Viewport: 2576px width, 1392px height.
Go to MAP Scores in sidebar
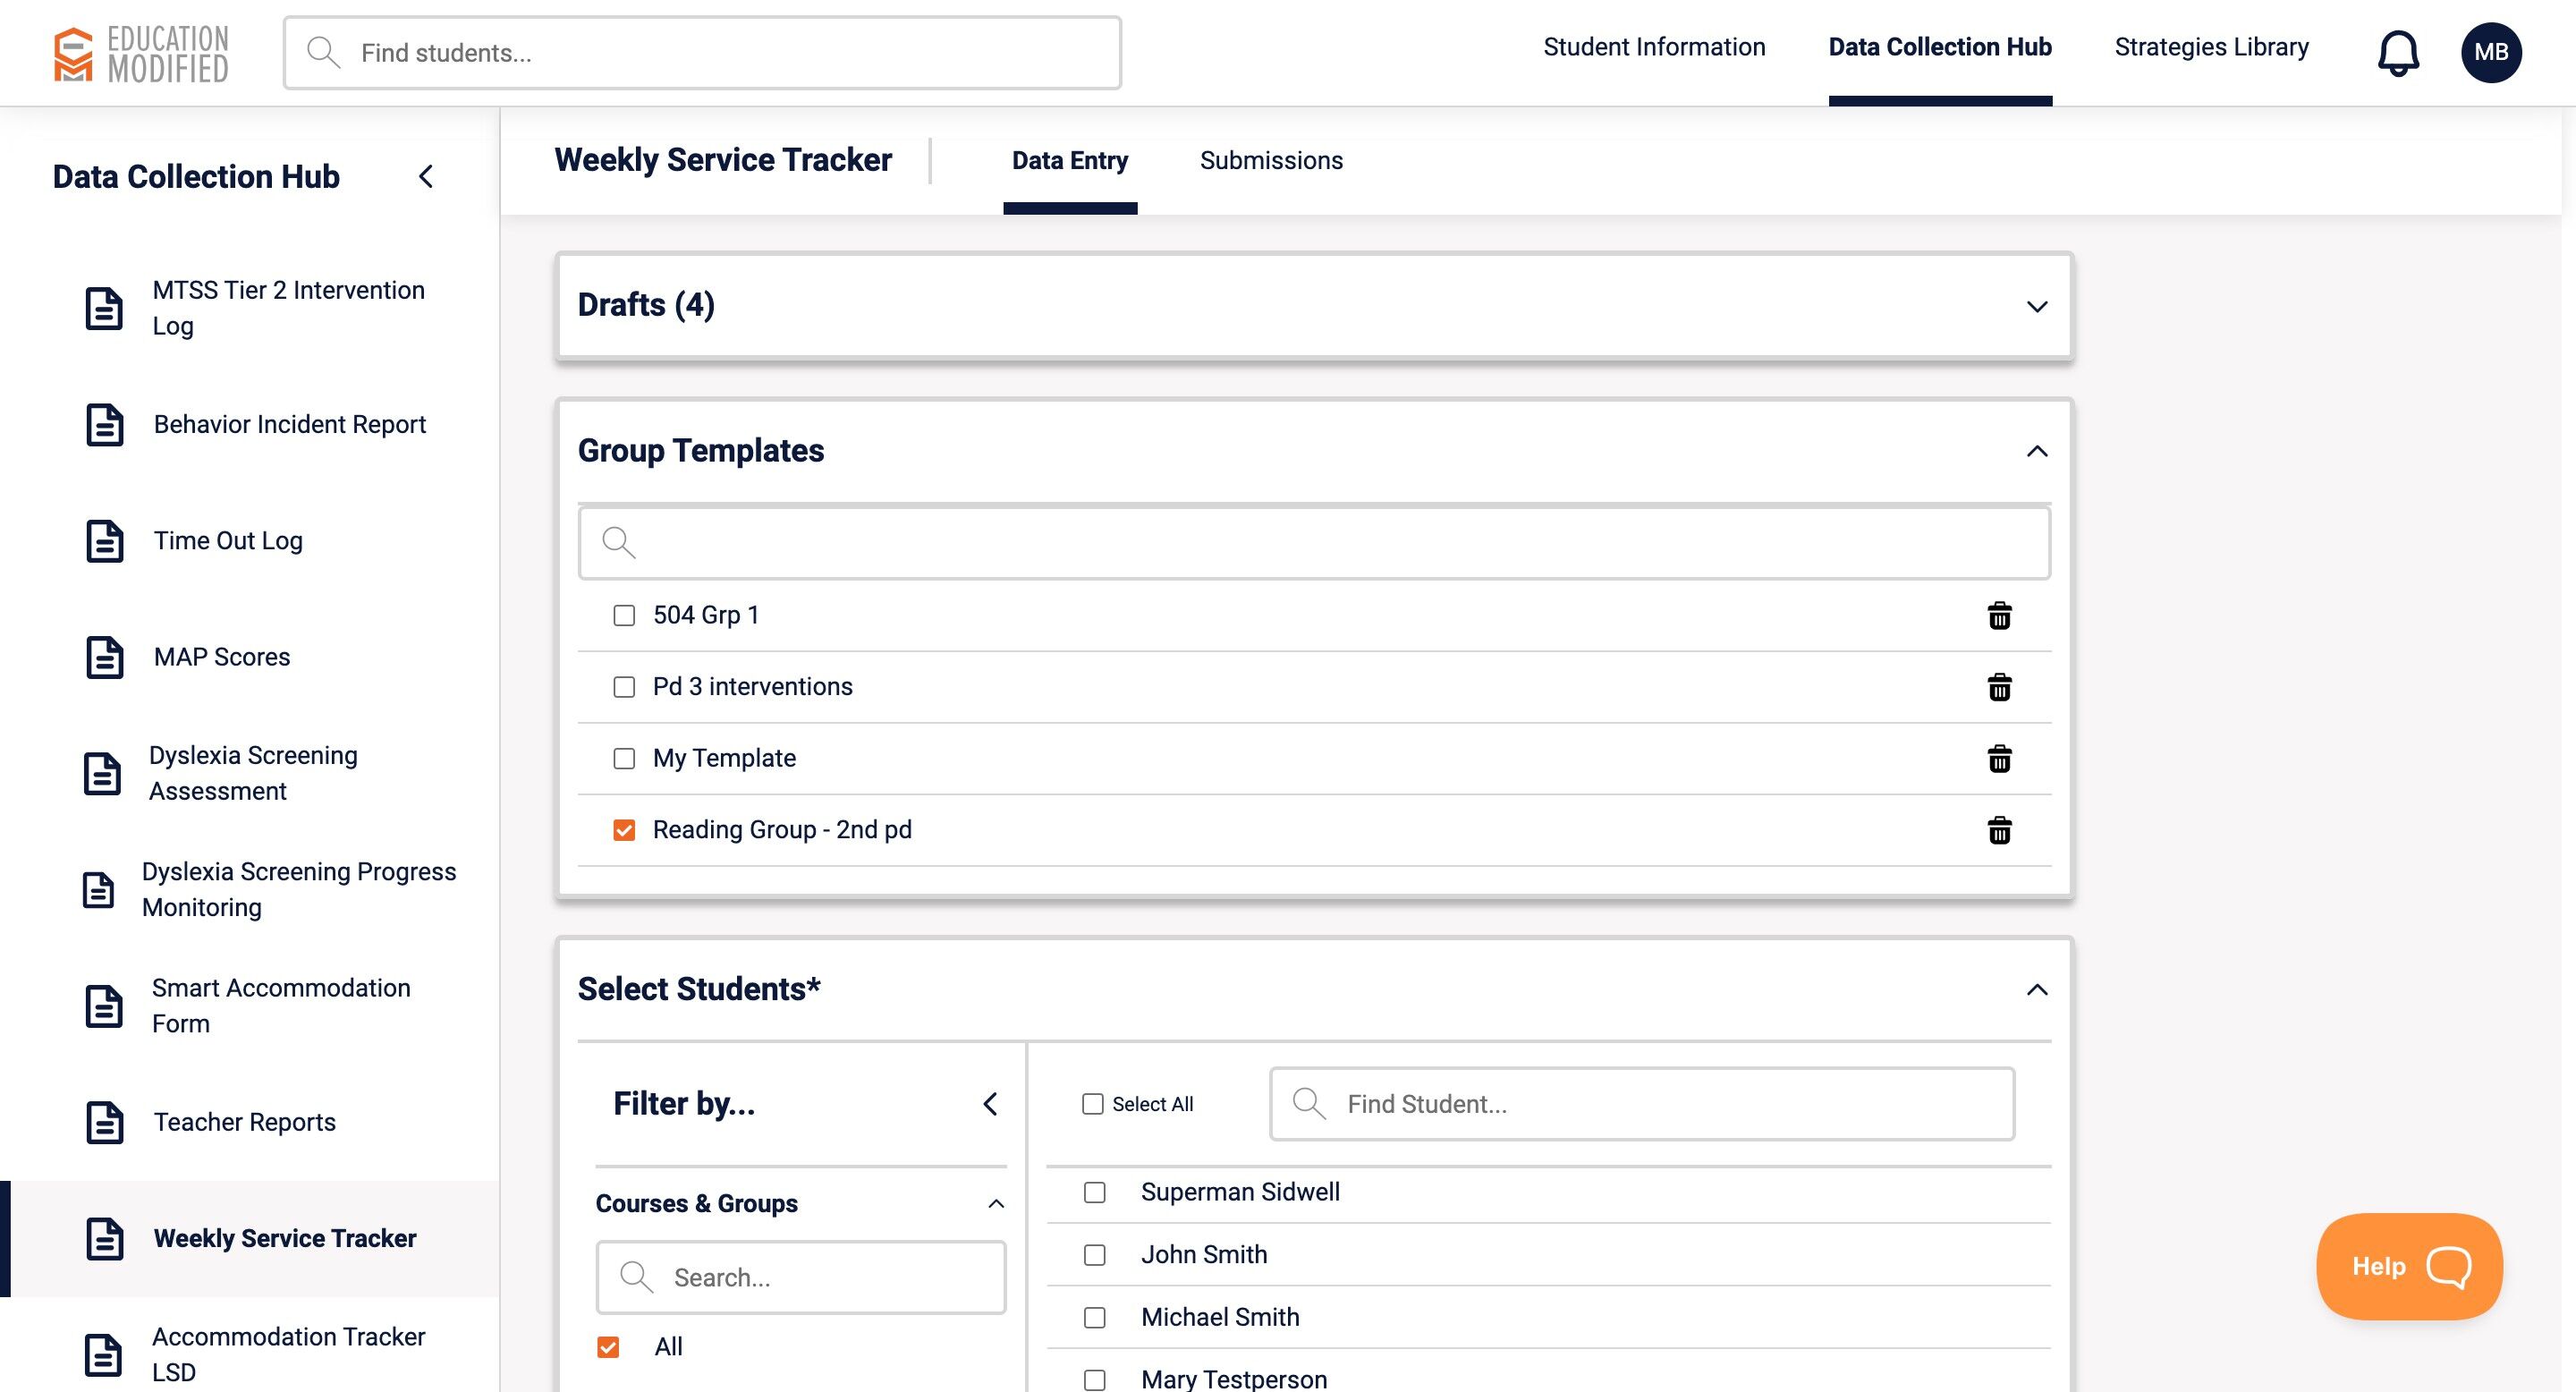[221, 657]
